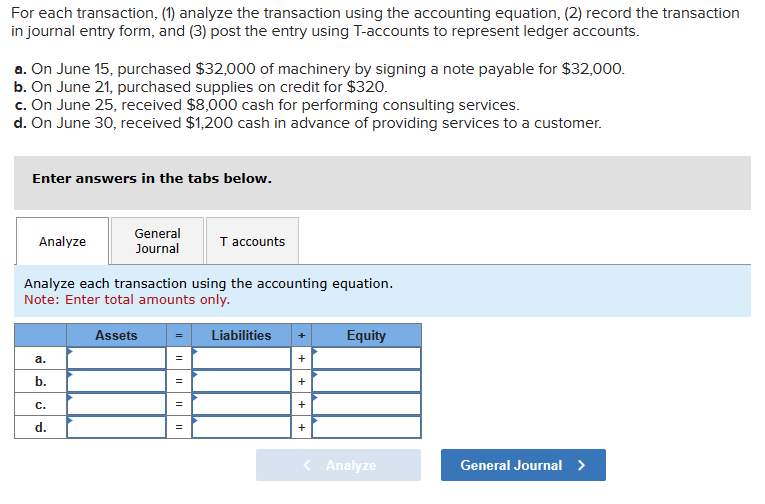Click the Equity field for transaction a
This screenshot has height=504, width=765.
tap(366, 358)
